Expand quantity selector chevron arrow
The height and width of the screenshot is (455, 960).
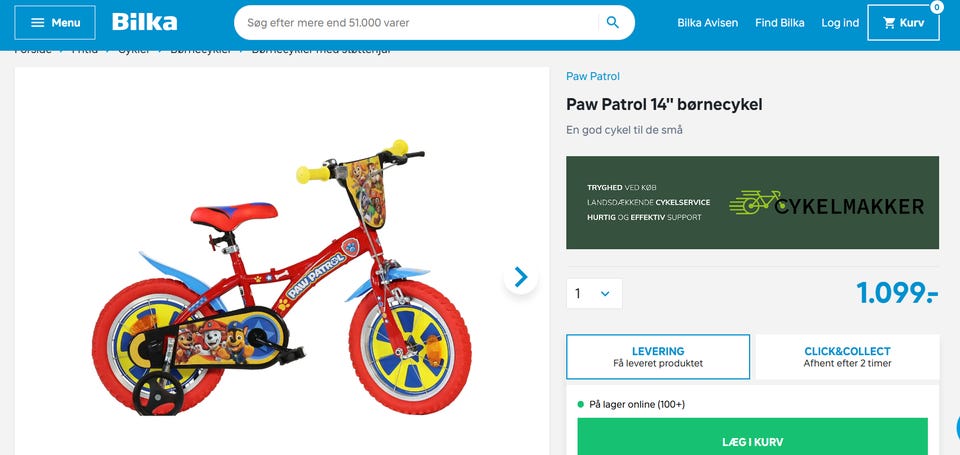click(606, 294)
